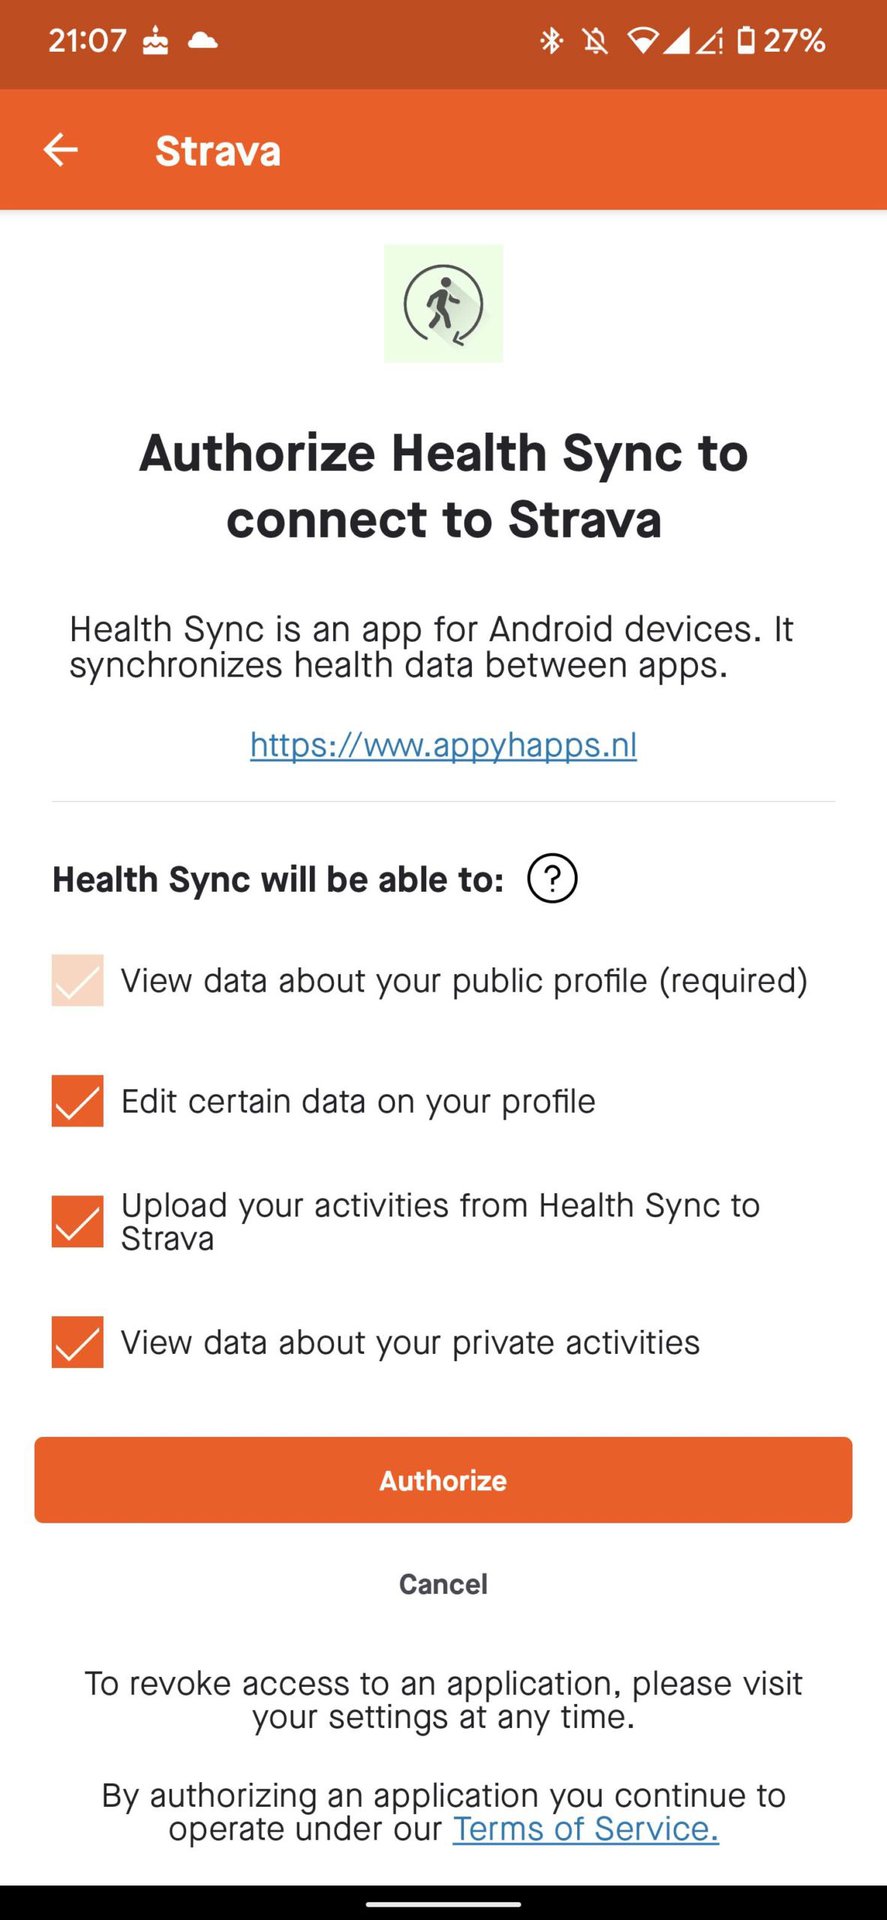Tap the Bluetooth status bar icon

coord(551,41)
